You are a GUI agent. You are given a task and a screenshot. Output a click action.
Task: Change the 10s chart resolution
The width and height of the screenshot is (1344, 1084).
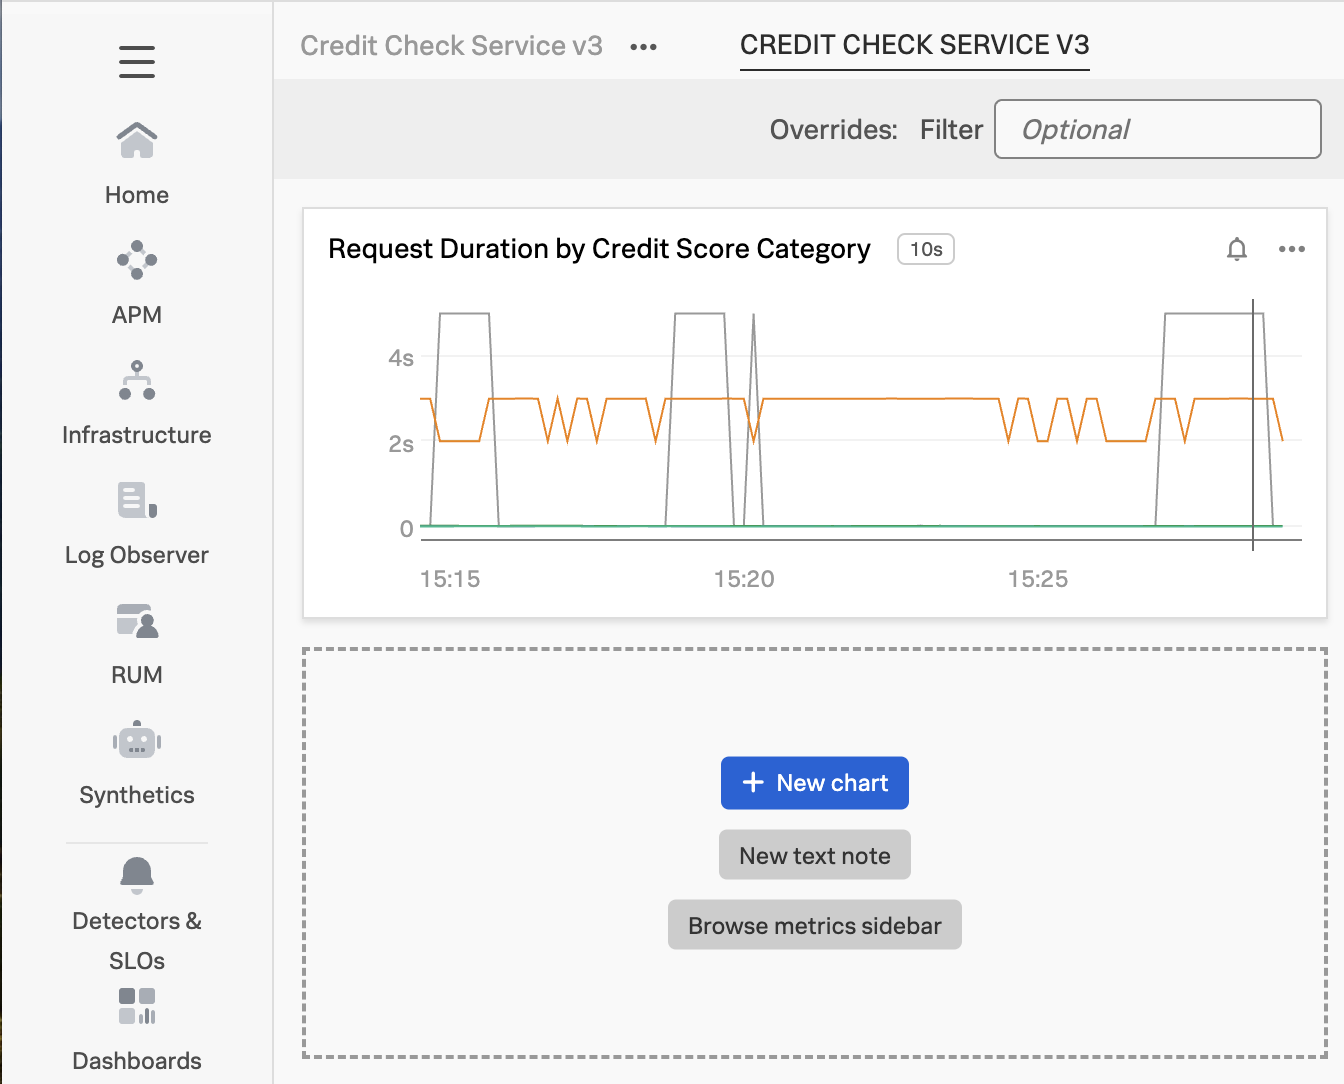coord(925,249)
